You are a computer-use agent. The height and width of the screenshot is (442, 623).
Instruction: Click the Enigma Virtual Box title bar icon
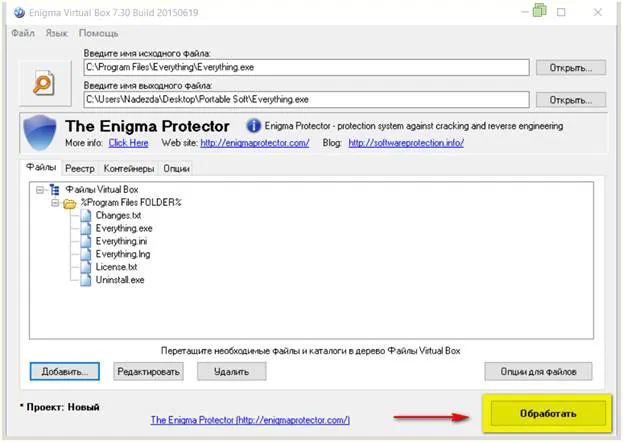(x=19, y=13)
